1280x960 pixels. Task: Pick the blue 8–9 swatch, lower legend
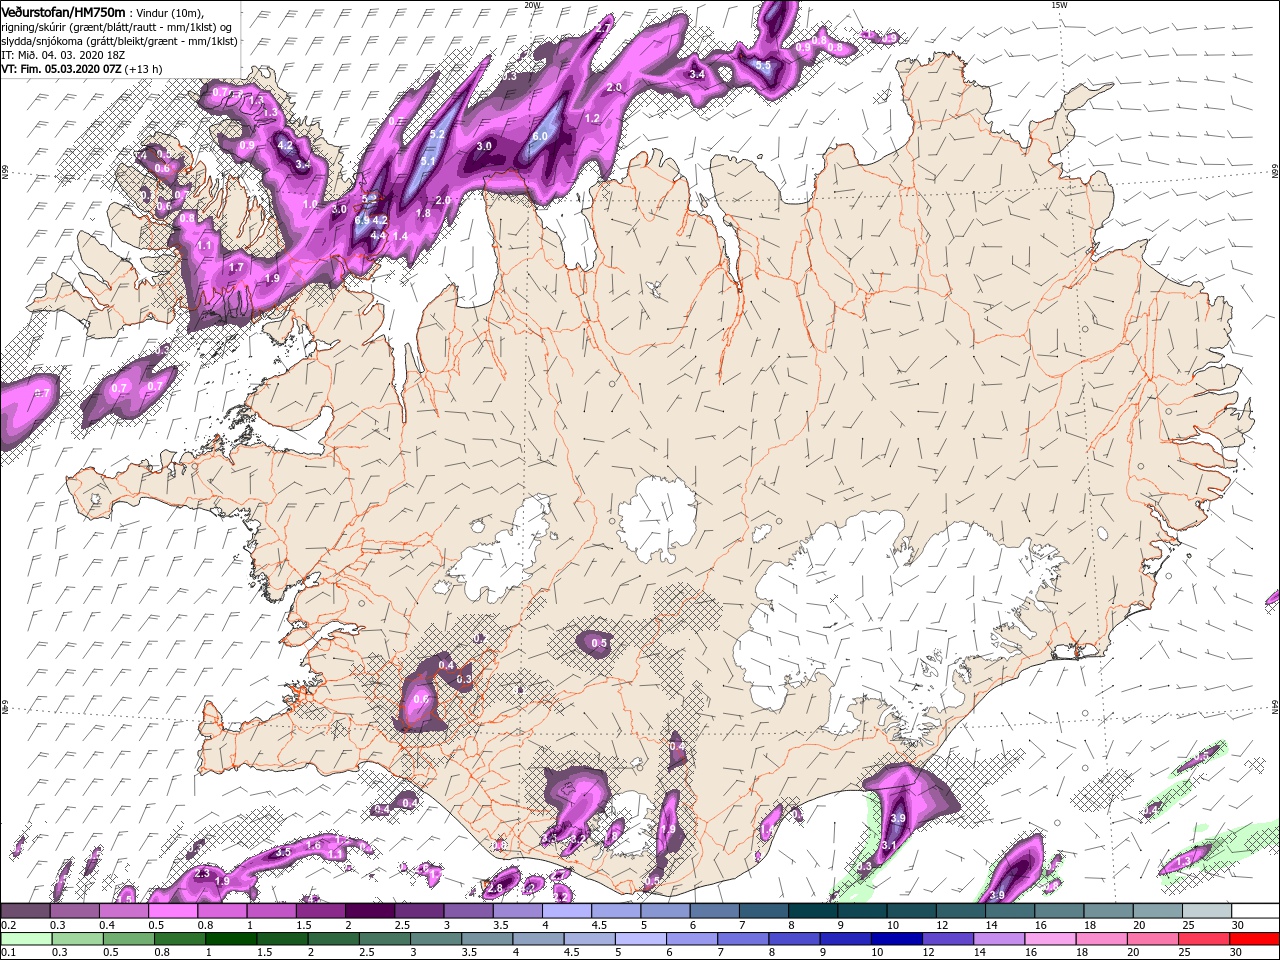795,938
